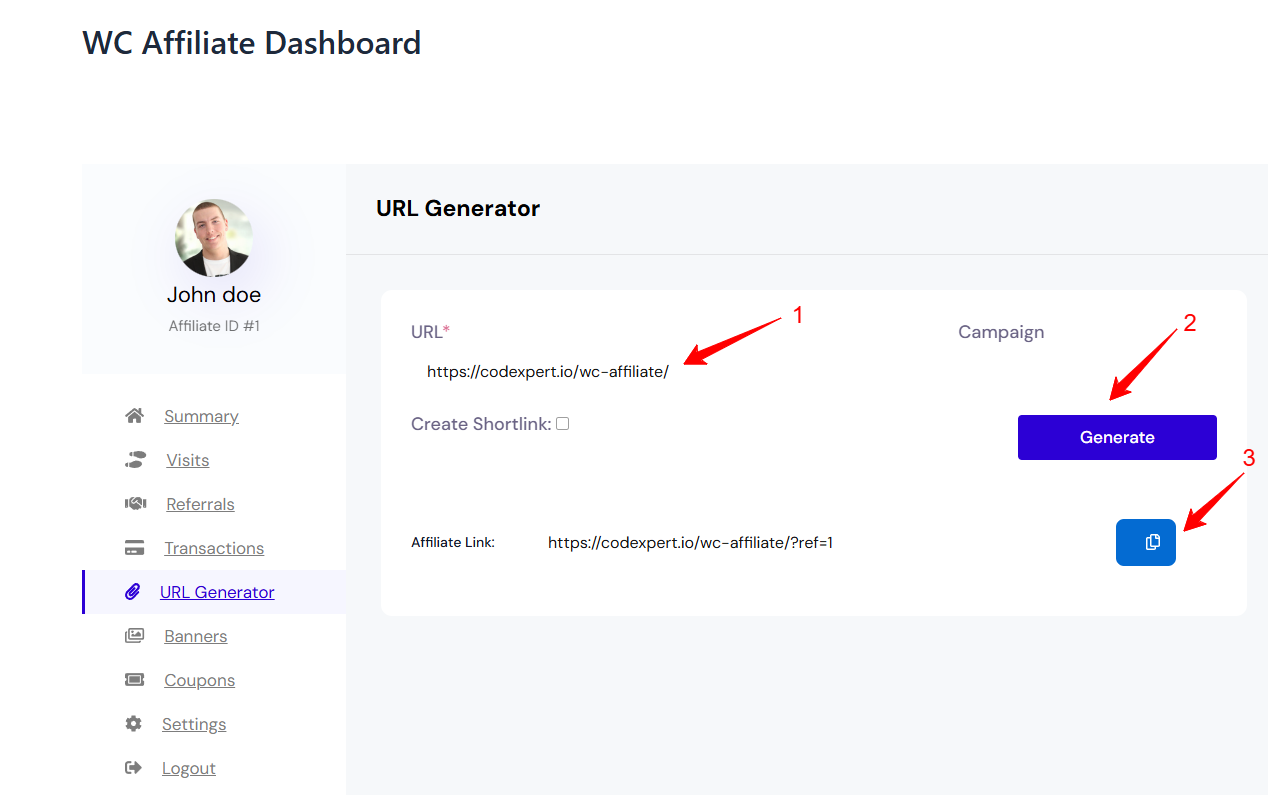
Task: Click the Campaign label
Action: [x=1001, y=332]
